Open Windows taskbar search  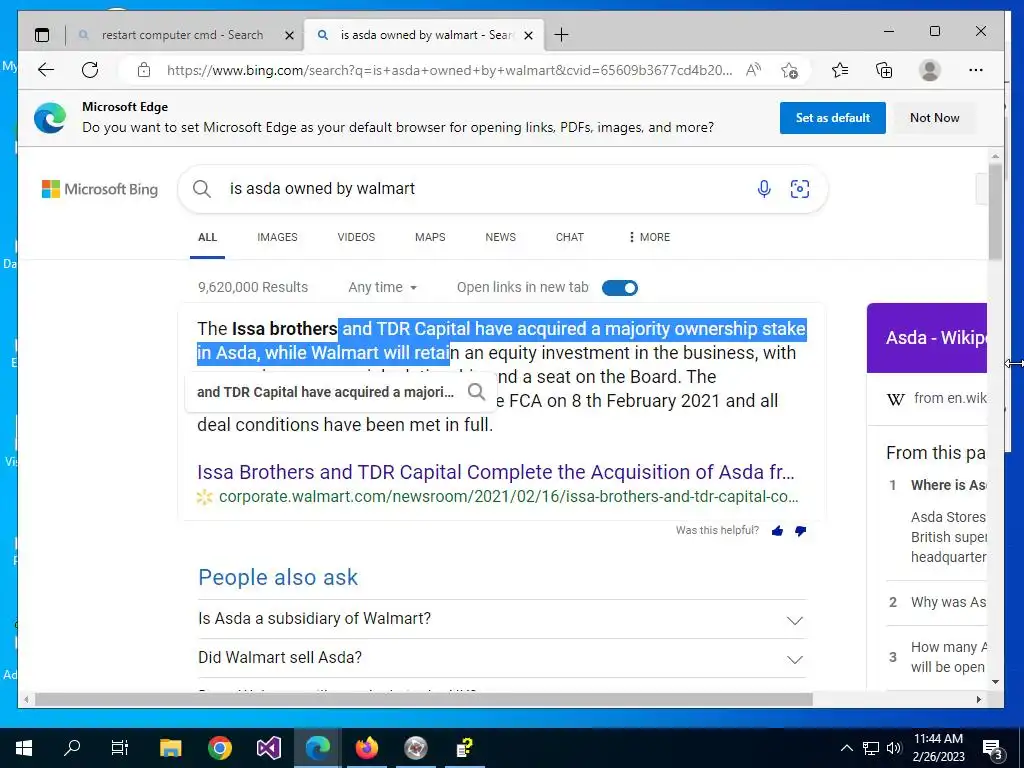tap(72, 748)
